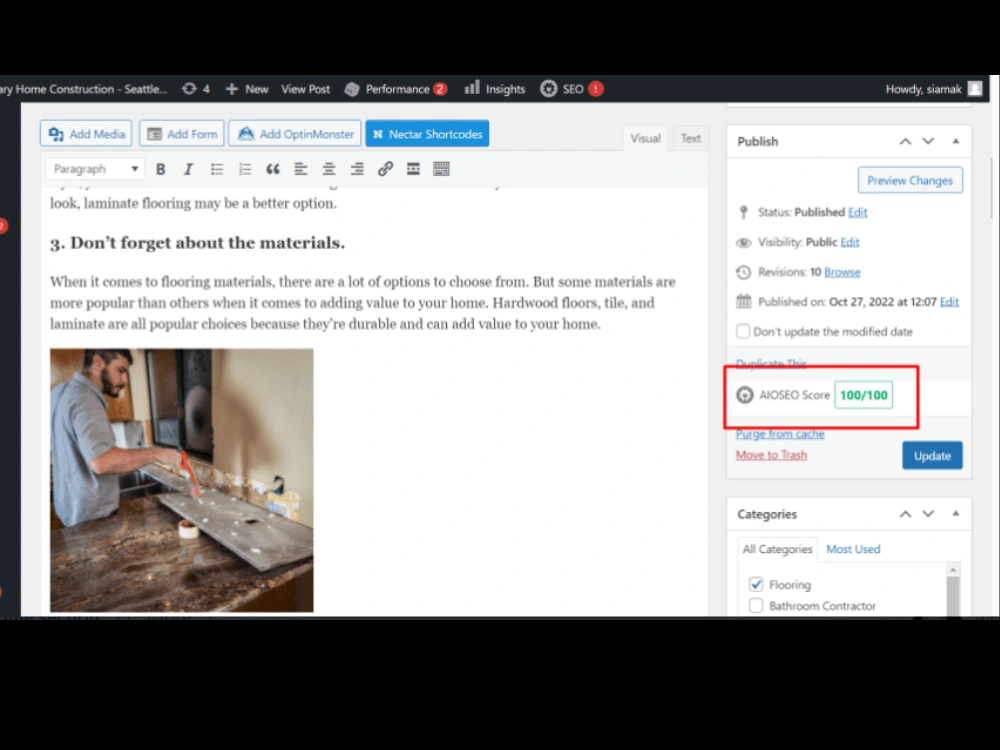This screenshot has width=1000, height=750.
Task: Edit the published date
Action: pos(949,302)
